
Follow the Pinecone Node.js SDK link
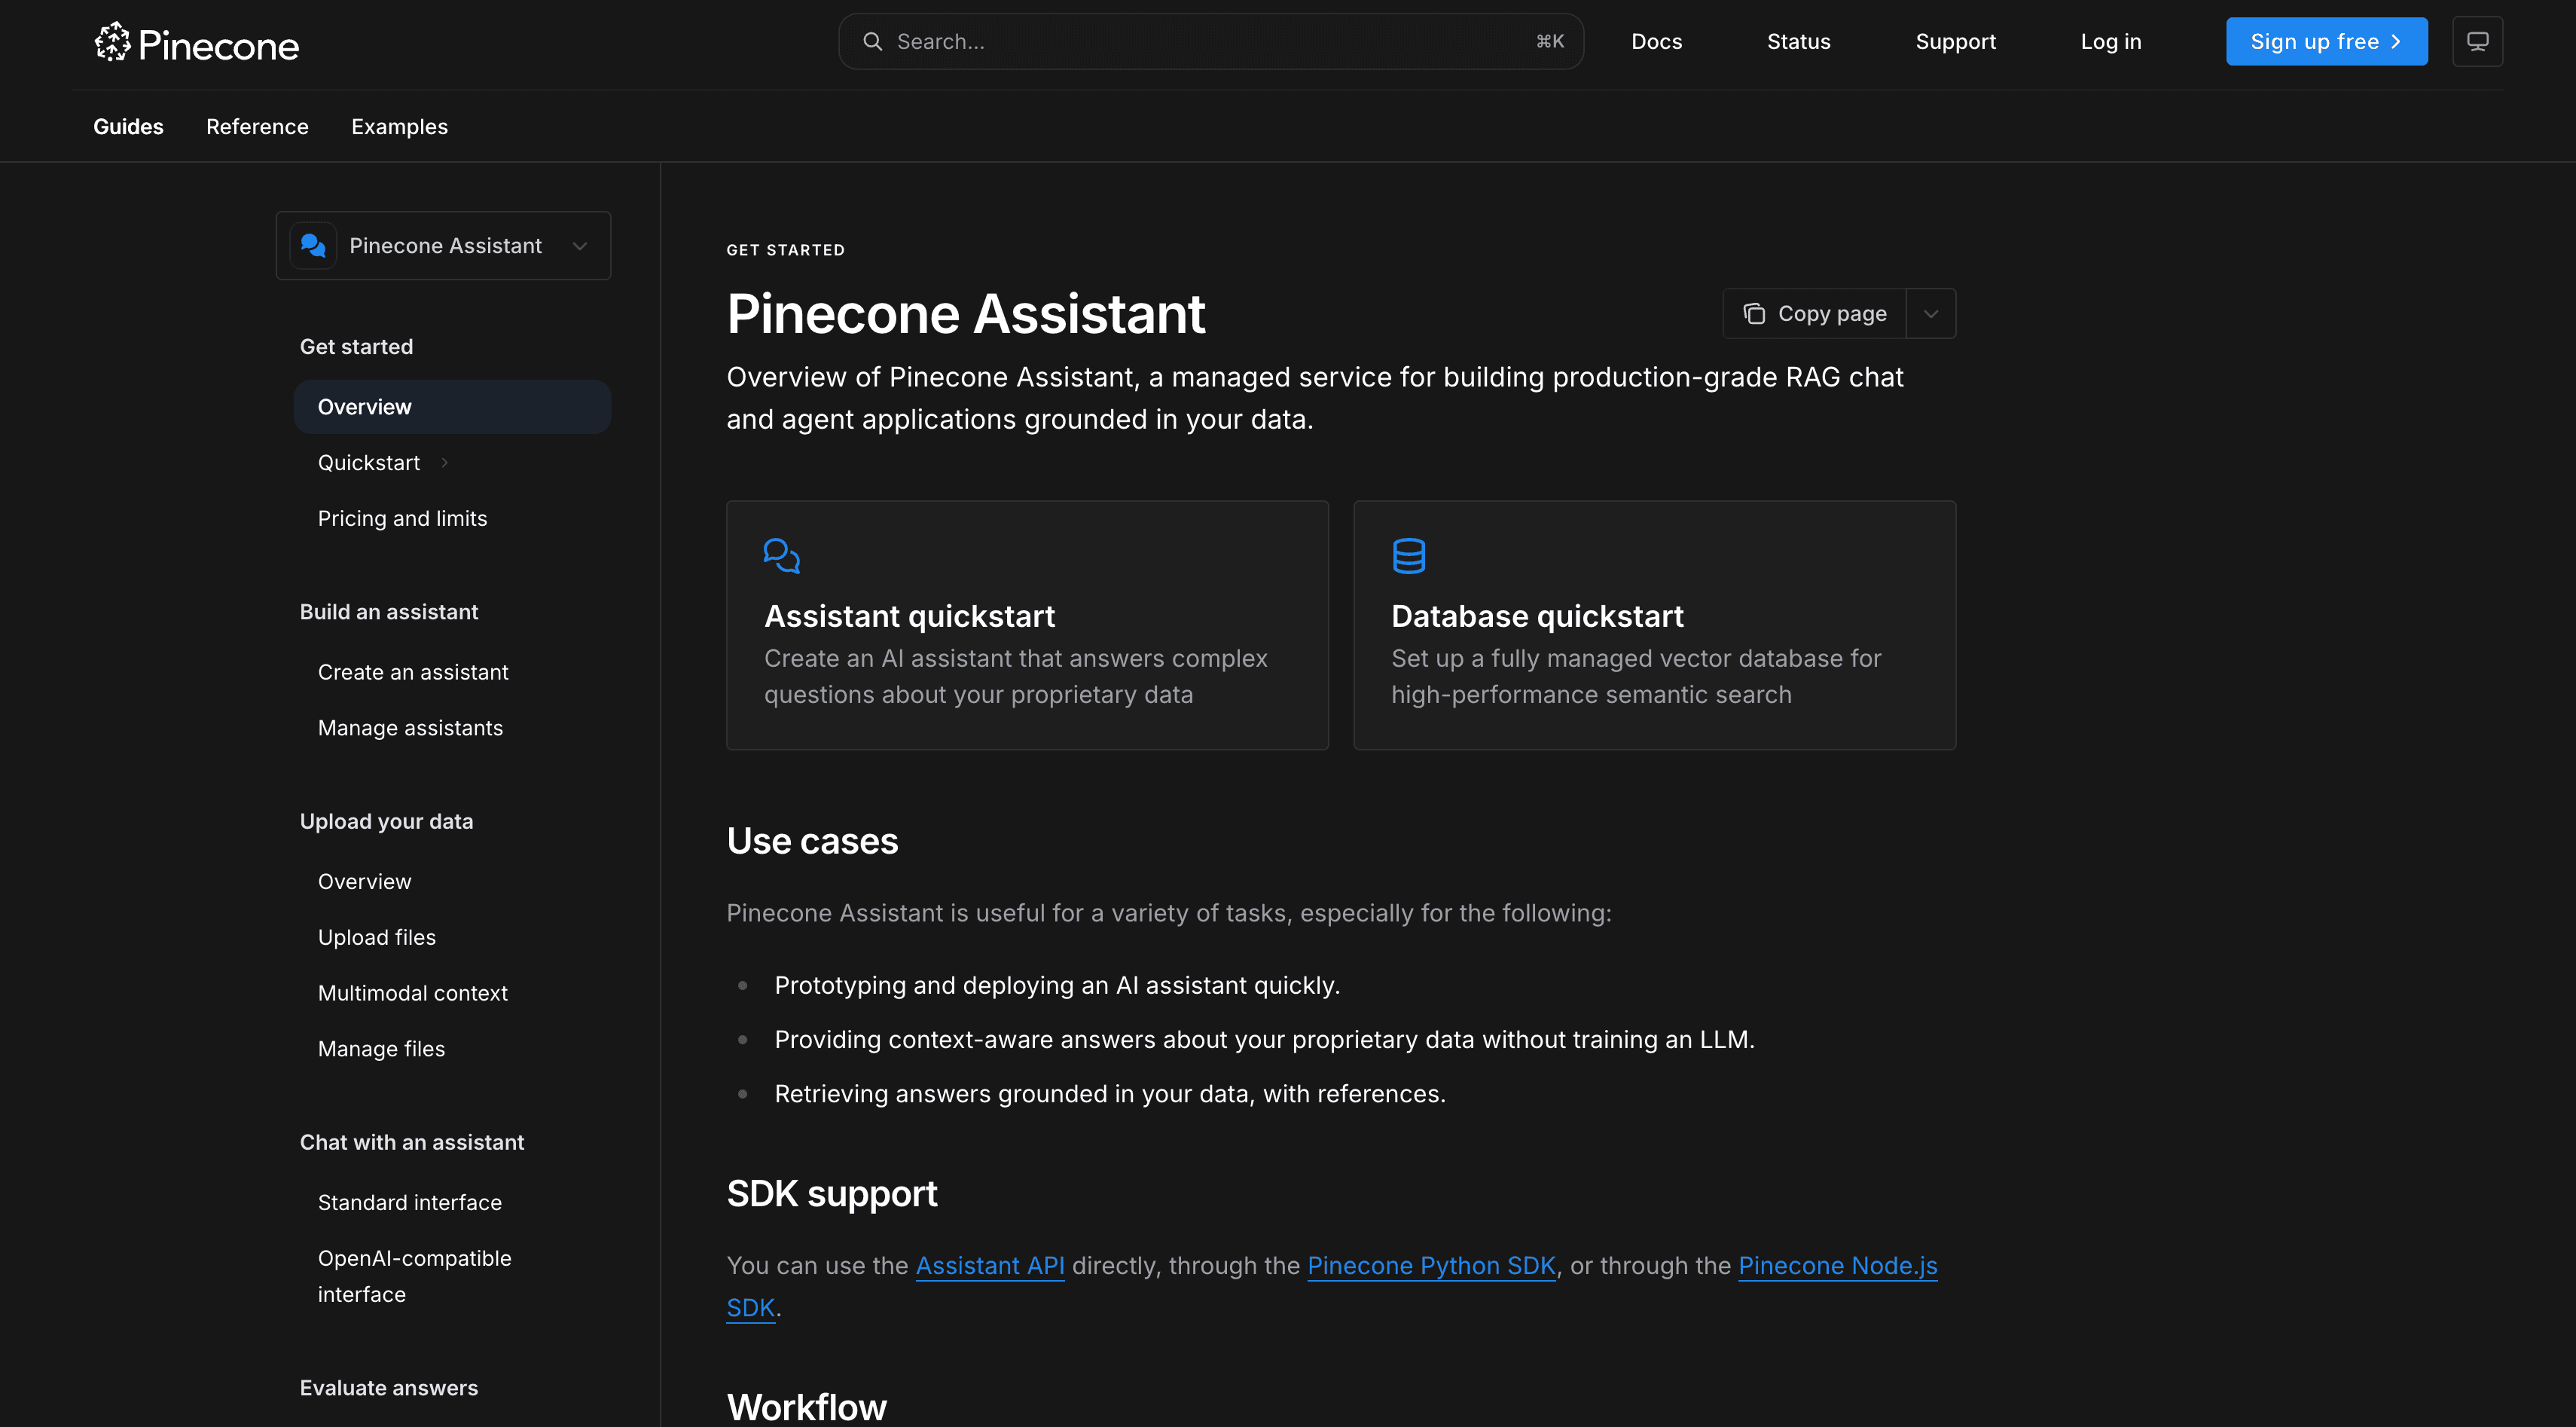(x=1838, y=1266)
